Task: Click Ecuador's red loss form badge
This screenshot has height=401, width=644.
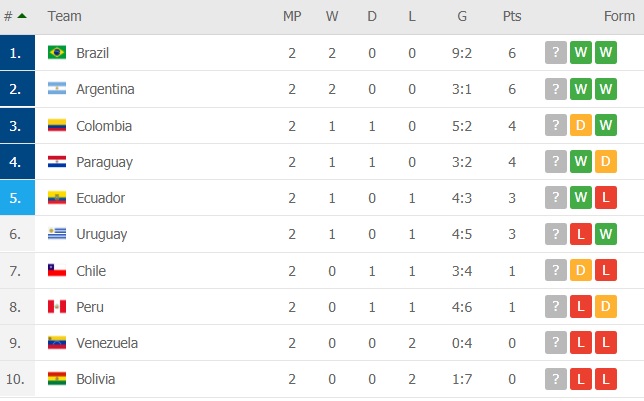Action: pyautogui.click(x=605, y=198)
